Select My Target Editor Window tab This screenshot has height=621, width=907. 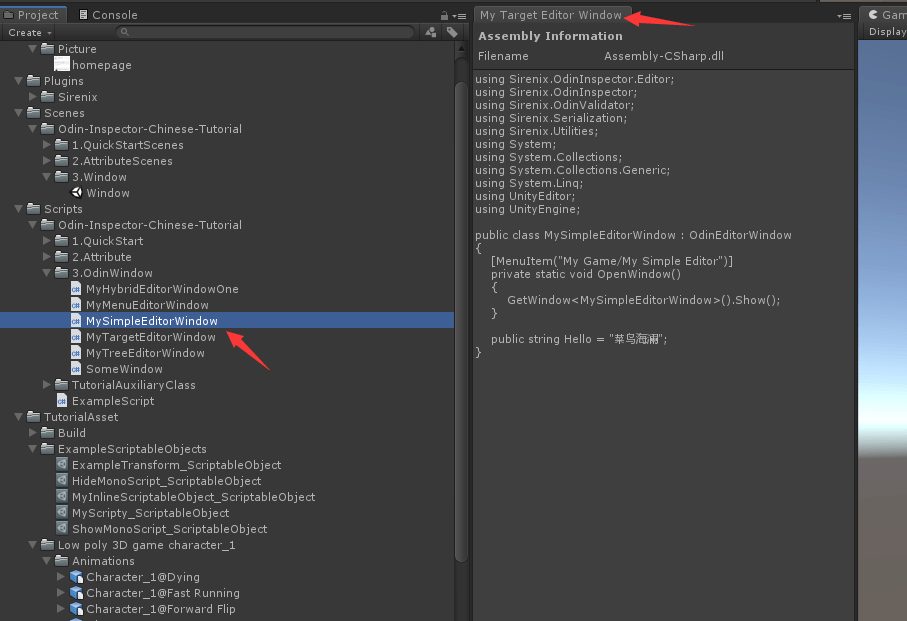tap(550, 15)
